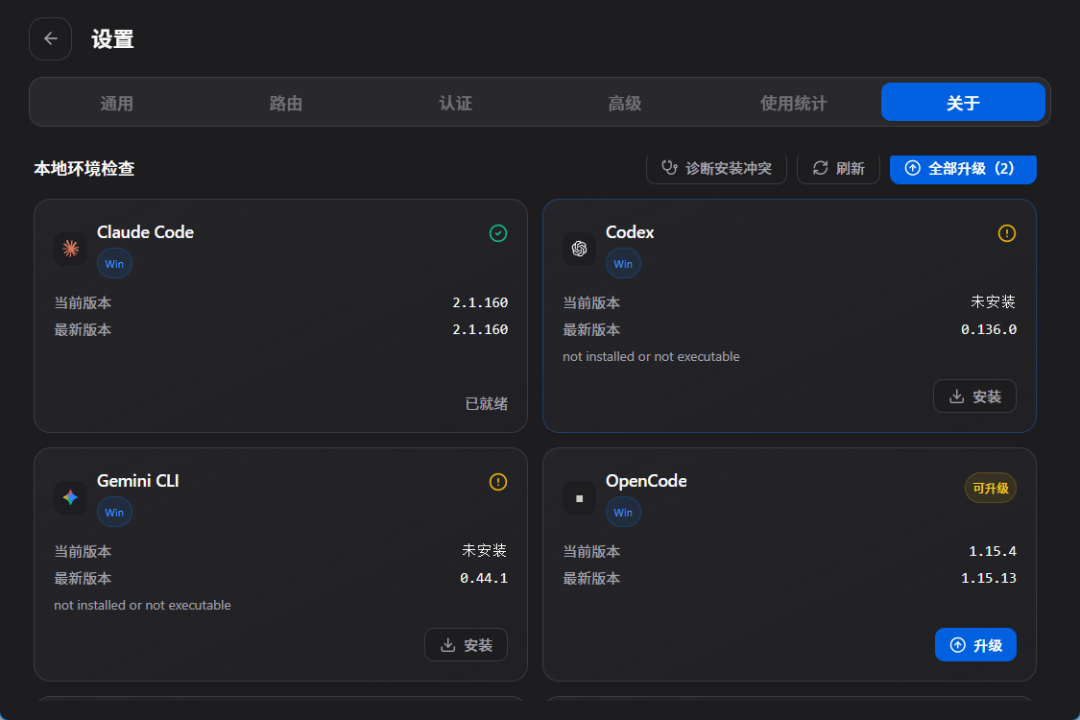This screenshot has height=720, width=1080.
Task: Open the 高级 tab
Action: coord(625,103)
